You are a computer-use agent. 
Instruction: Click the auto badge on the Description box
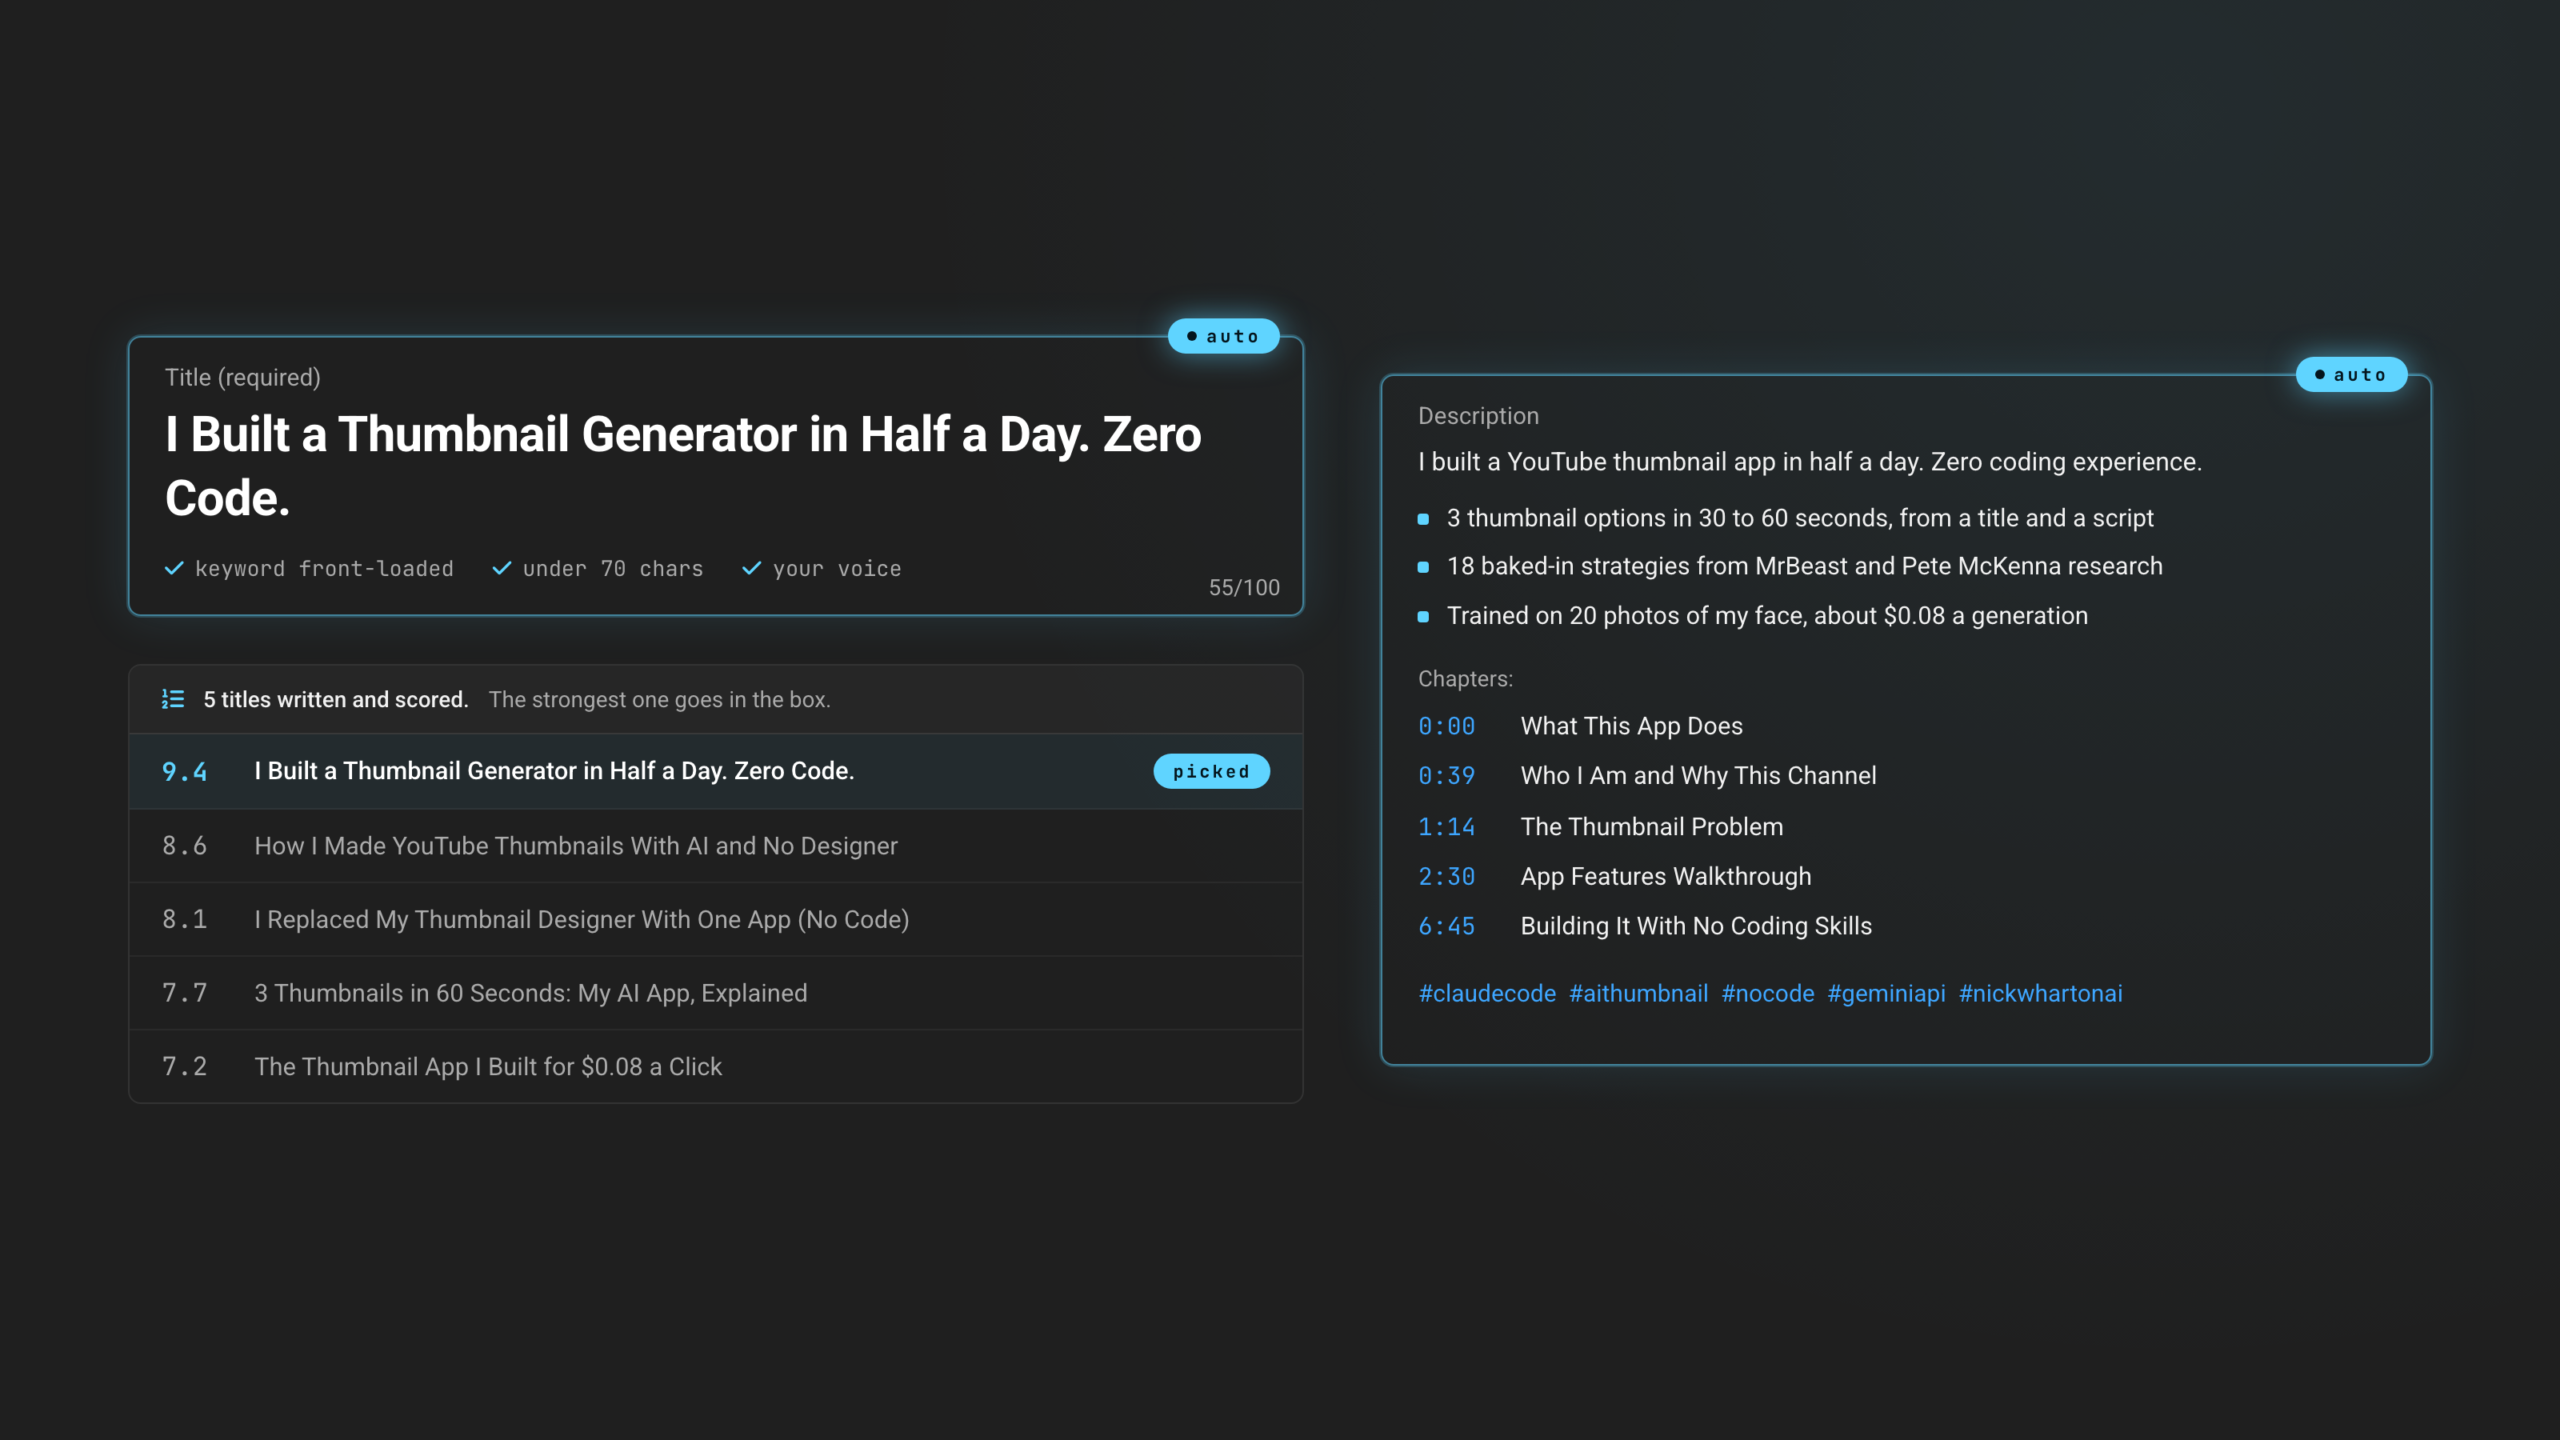click(2351, 374)
